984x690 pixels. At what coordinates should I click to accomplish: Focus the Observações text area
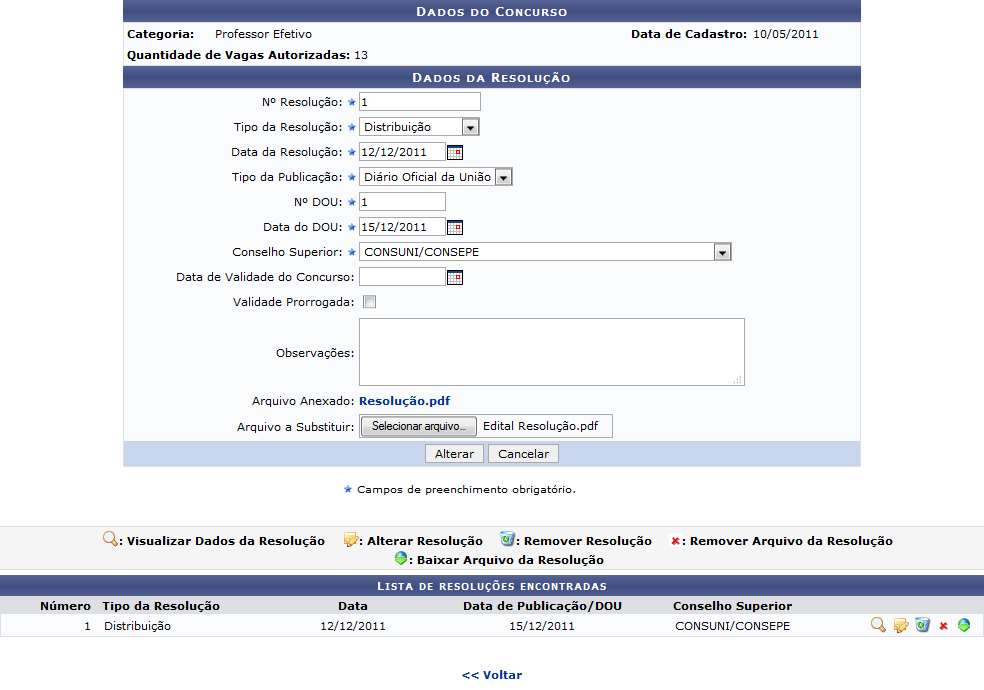coord(551,352)
